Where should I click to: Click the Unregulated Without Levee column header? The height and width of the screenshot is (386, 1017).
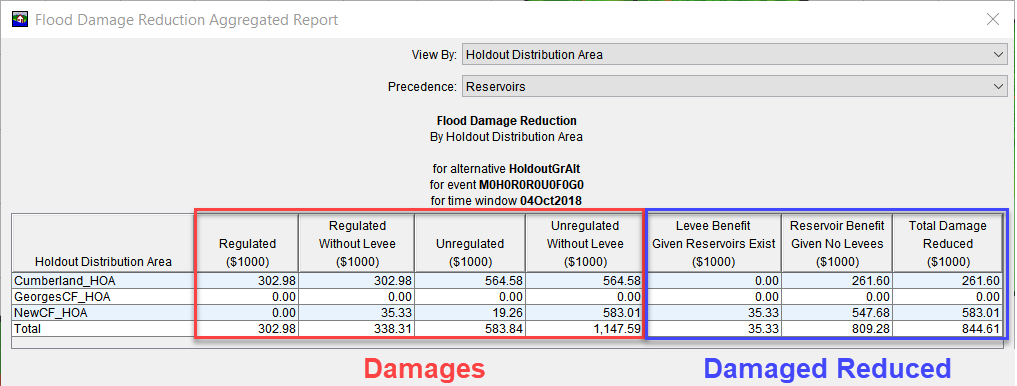(585, 243)
